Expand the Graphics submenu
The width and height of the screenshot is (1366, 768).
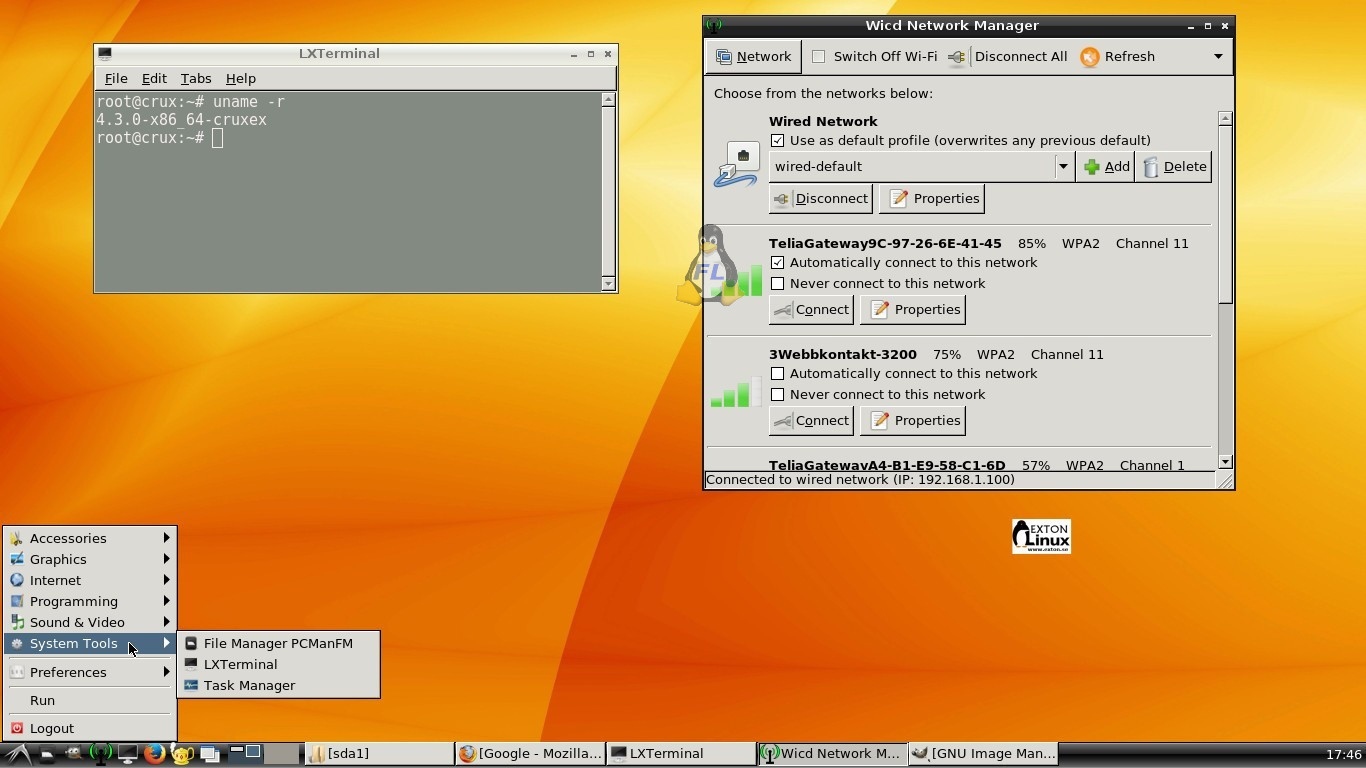90,559
